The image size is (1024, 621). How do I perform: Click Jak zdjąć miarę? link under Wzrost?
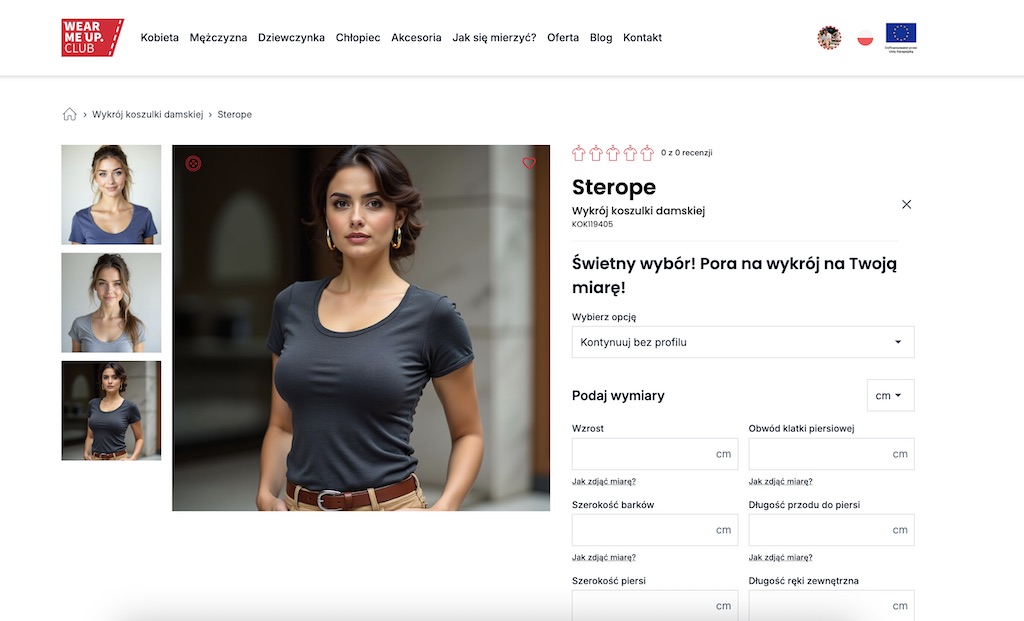click(604, 481)
